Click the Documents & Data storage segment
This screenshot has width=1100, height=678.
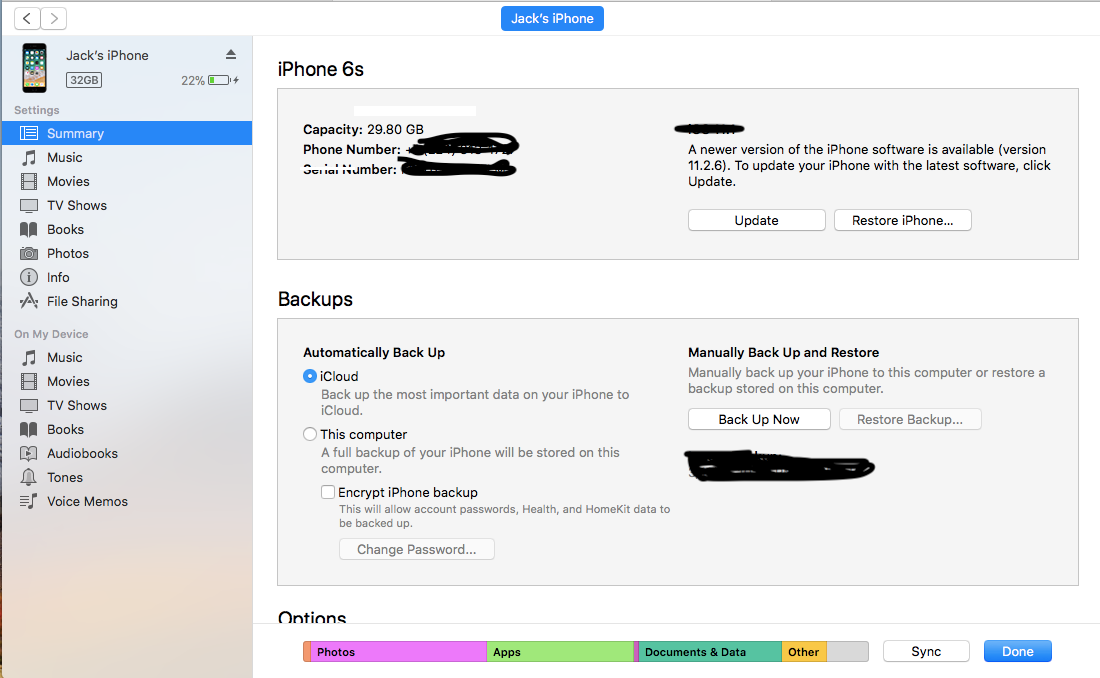(x=710, y=652)
